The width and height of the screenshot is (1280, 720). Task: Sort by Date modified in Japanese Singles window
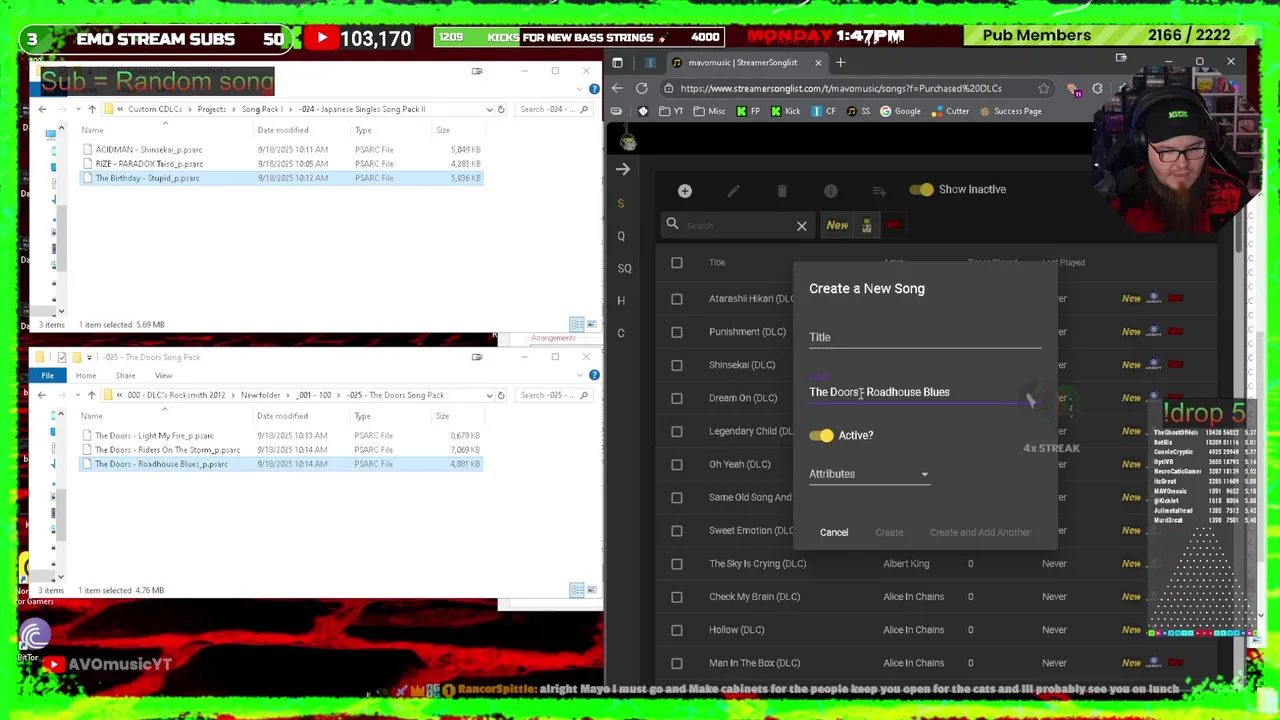(283, 130)
